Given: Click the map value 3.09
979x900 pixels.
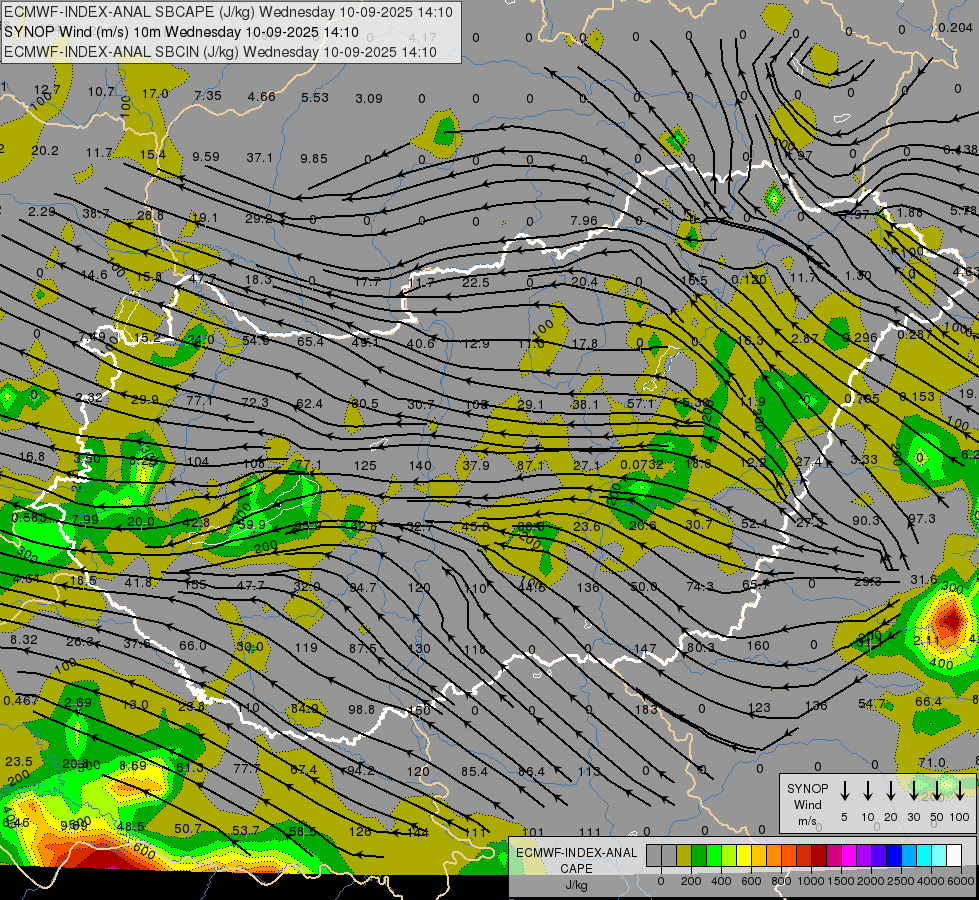Looking at the screenshot, I should coord(369,98).
